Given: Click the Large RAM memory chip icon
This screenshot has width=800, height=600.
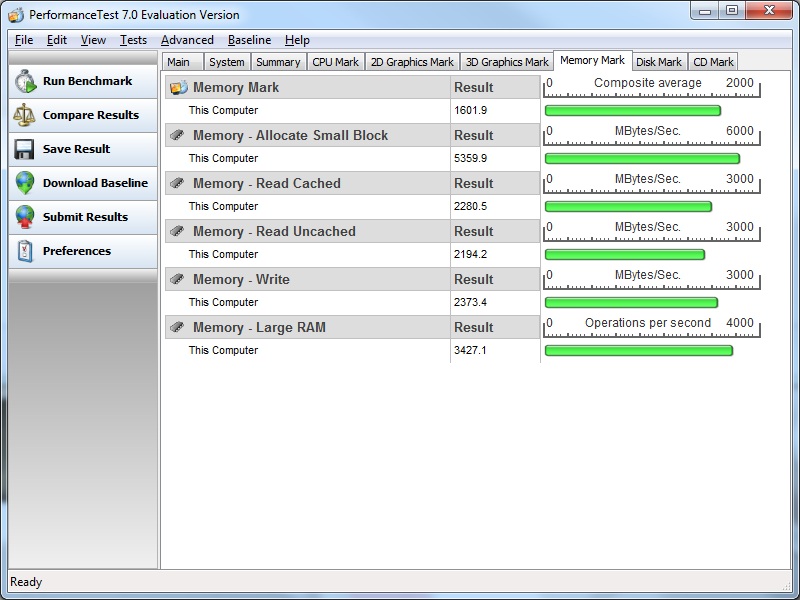Looking at the screenshot, I should tap(177, 327).
